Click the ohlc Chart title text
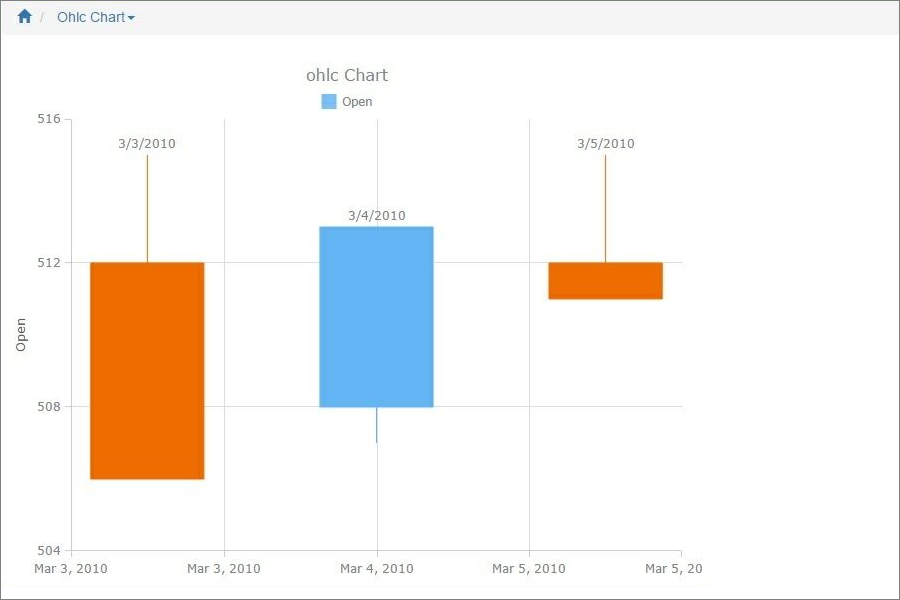900x600 pixels. coord(346,75)
